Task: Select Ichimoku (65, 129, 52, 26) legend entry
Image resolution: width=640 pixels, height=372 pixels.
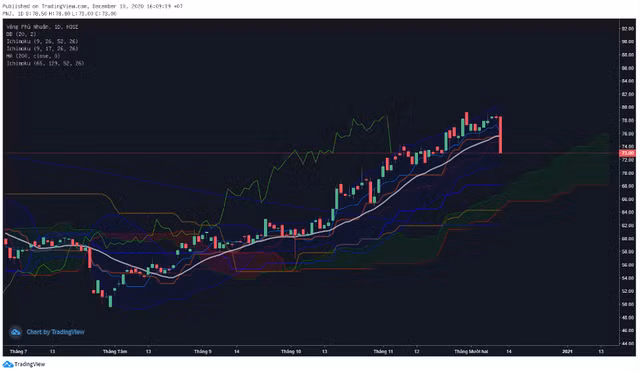Action: pyautogui.click(x=45, y=63)
